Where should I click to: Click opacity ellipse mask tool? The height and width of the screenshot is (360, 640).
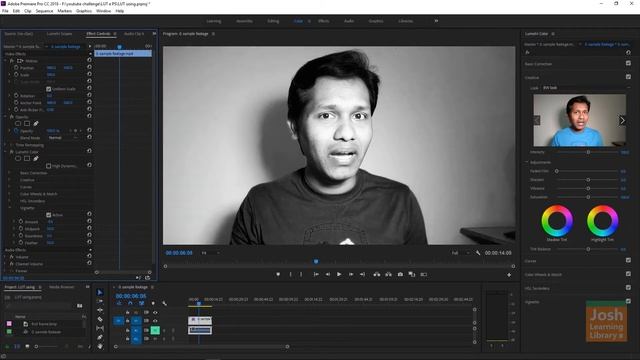coord(18,123)
